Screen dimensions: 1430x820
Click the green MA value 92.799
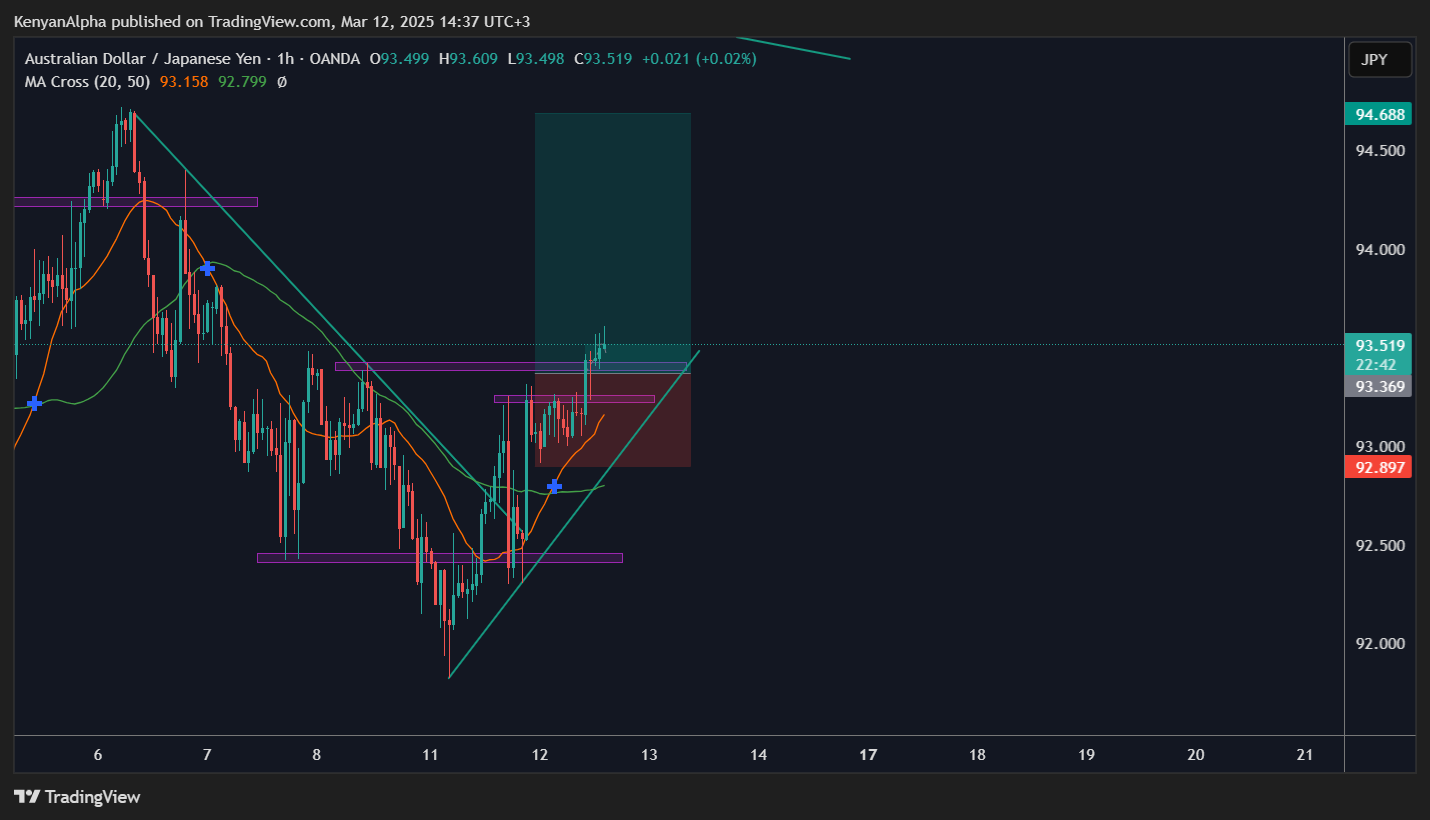242,82
